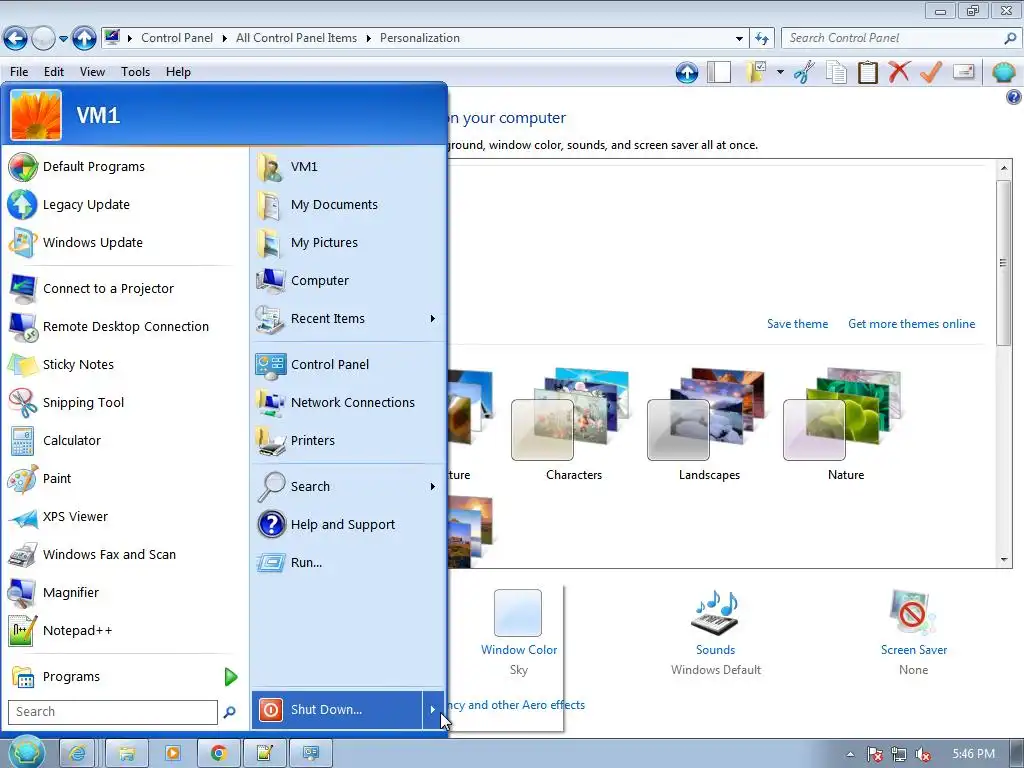Expand the All Control Panel Items breadcrumb arrow
Image resolution: width=1024 pixels, height=768 pixels.
(368, 39)
